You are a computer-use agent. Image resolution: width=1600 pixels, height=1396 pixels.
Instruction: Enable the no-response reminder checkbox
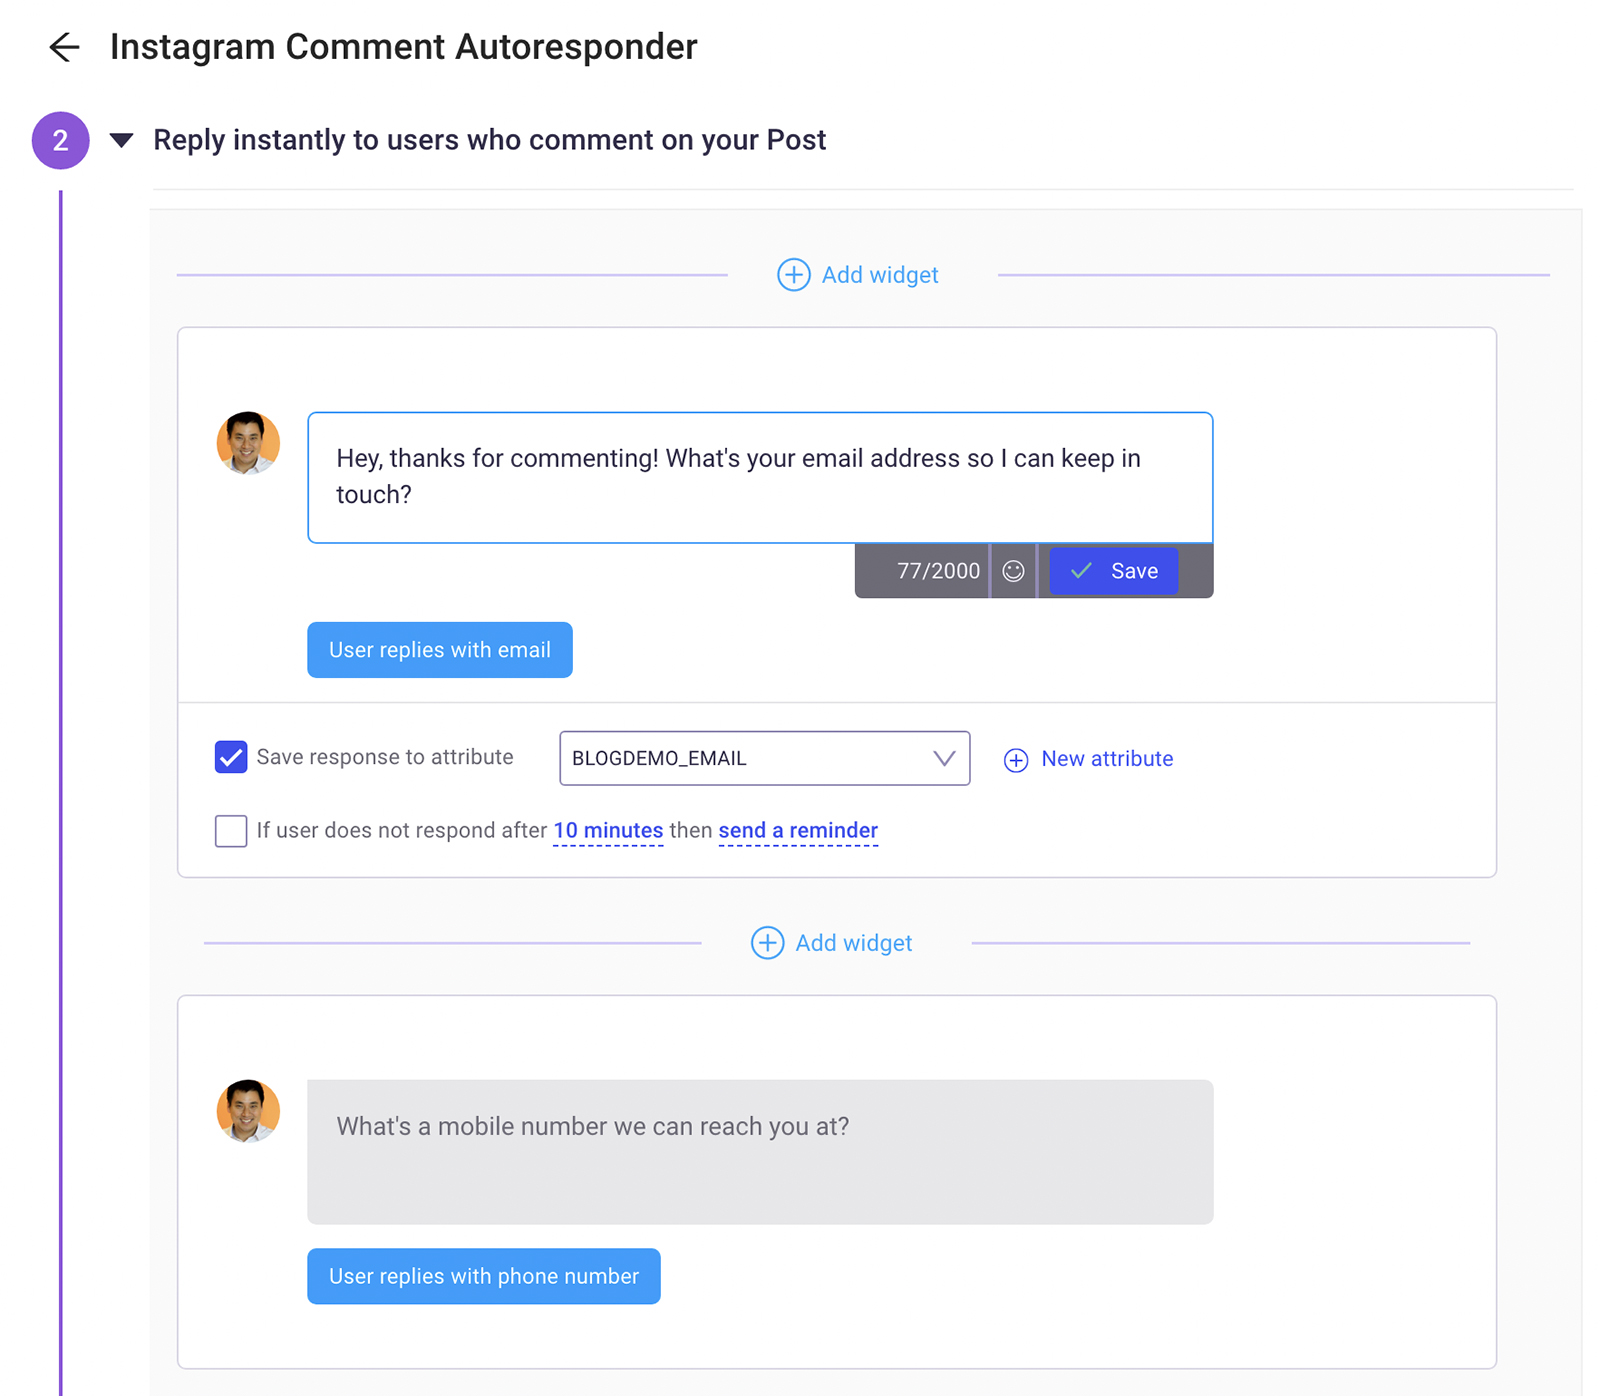click(231, 831)
